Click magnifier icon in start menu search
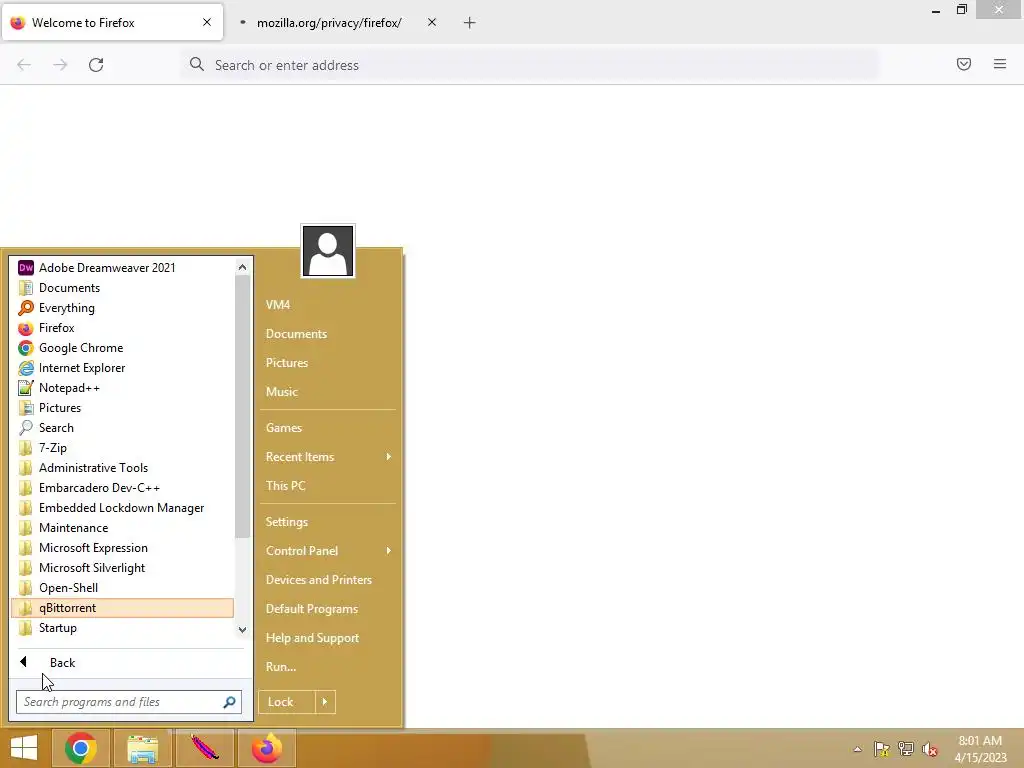The image size is (1024, 768). click(229, 702)
